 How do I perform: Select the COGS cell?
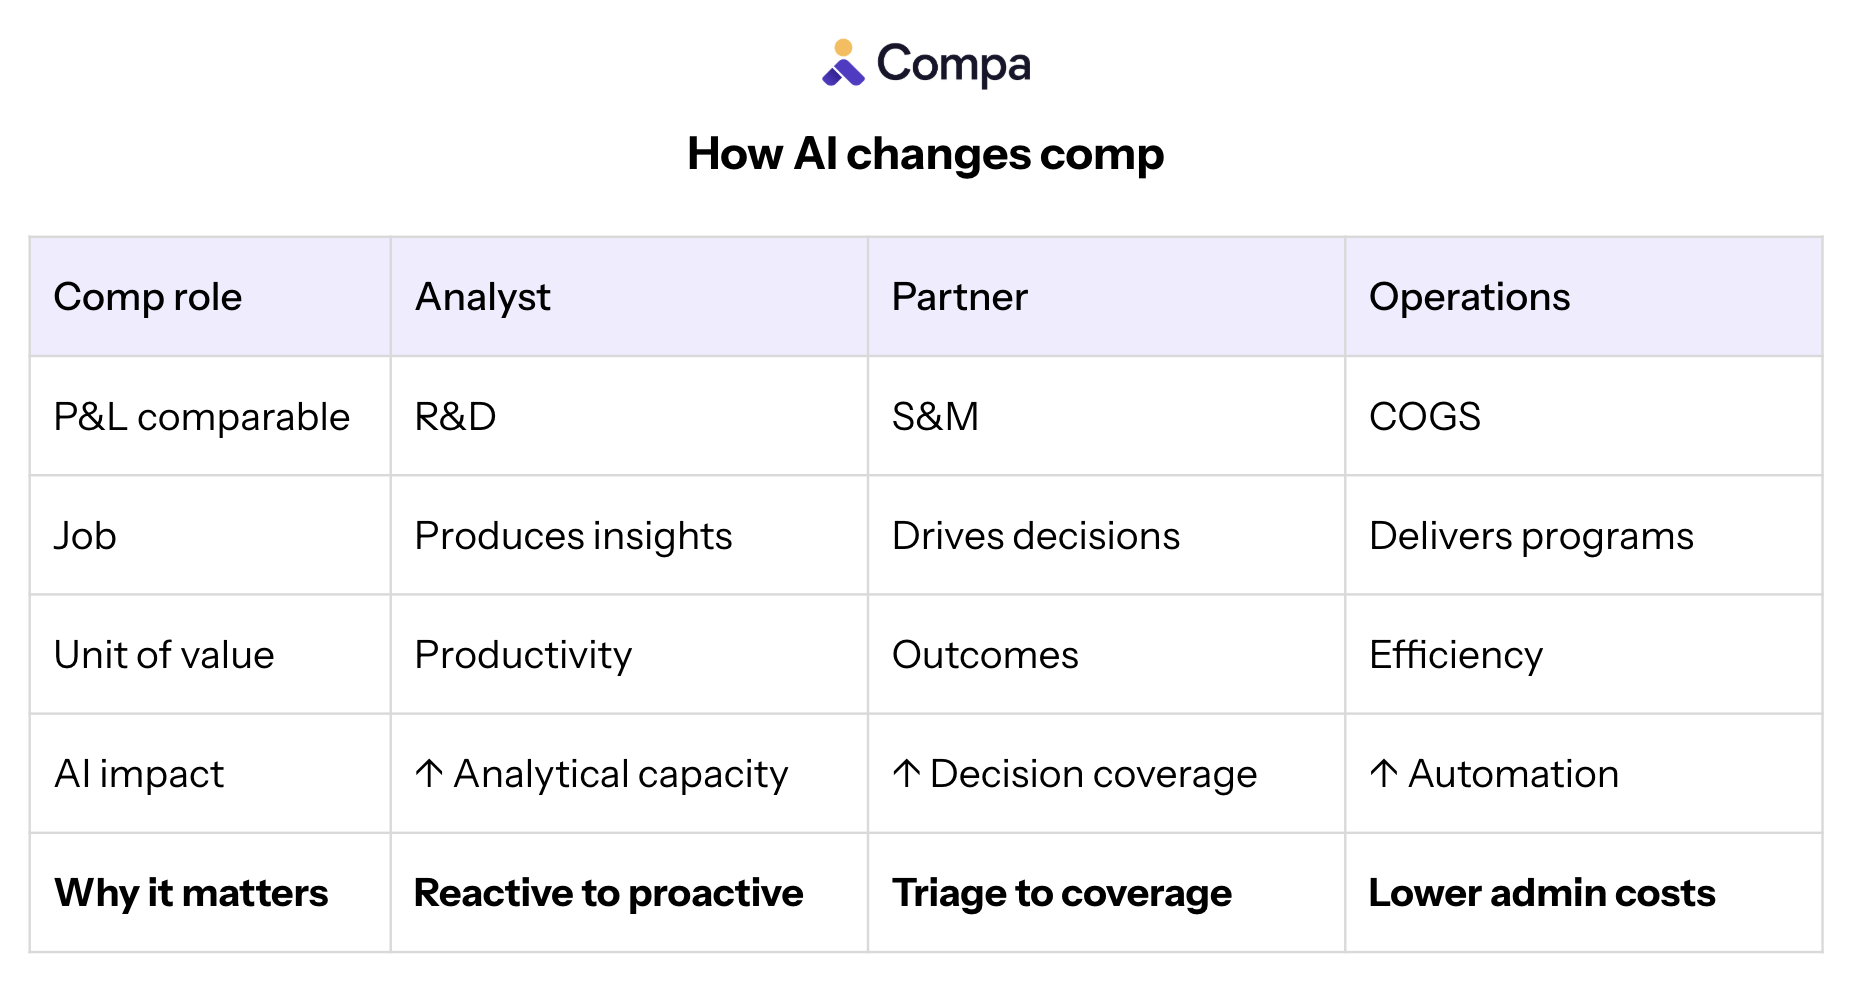pos(1424,416)
